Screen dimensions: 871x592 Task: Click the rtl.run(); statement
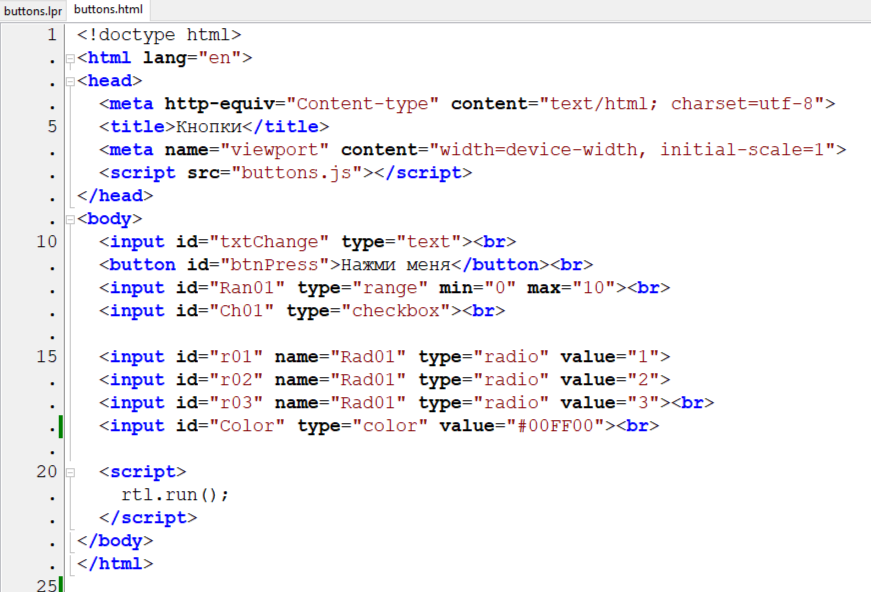coord(175,495)
